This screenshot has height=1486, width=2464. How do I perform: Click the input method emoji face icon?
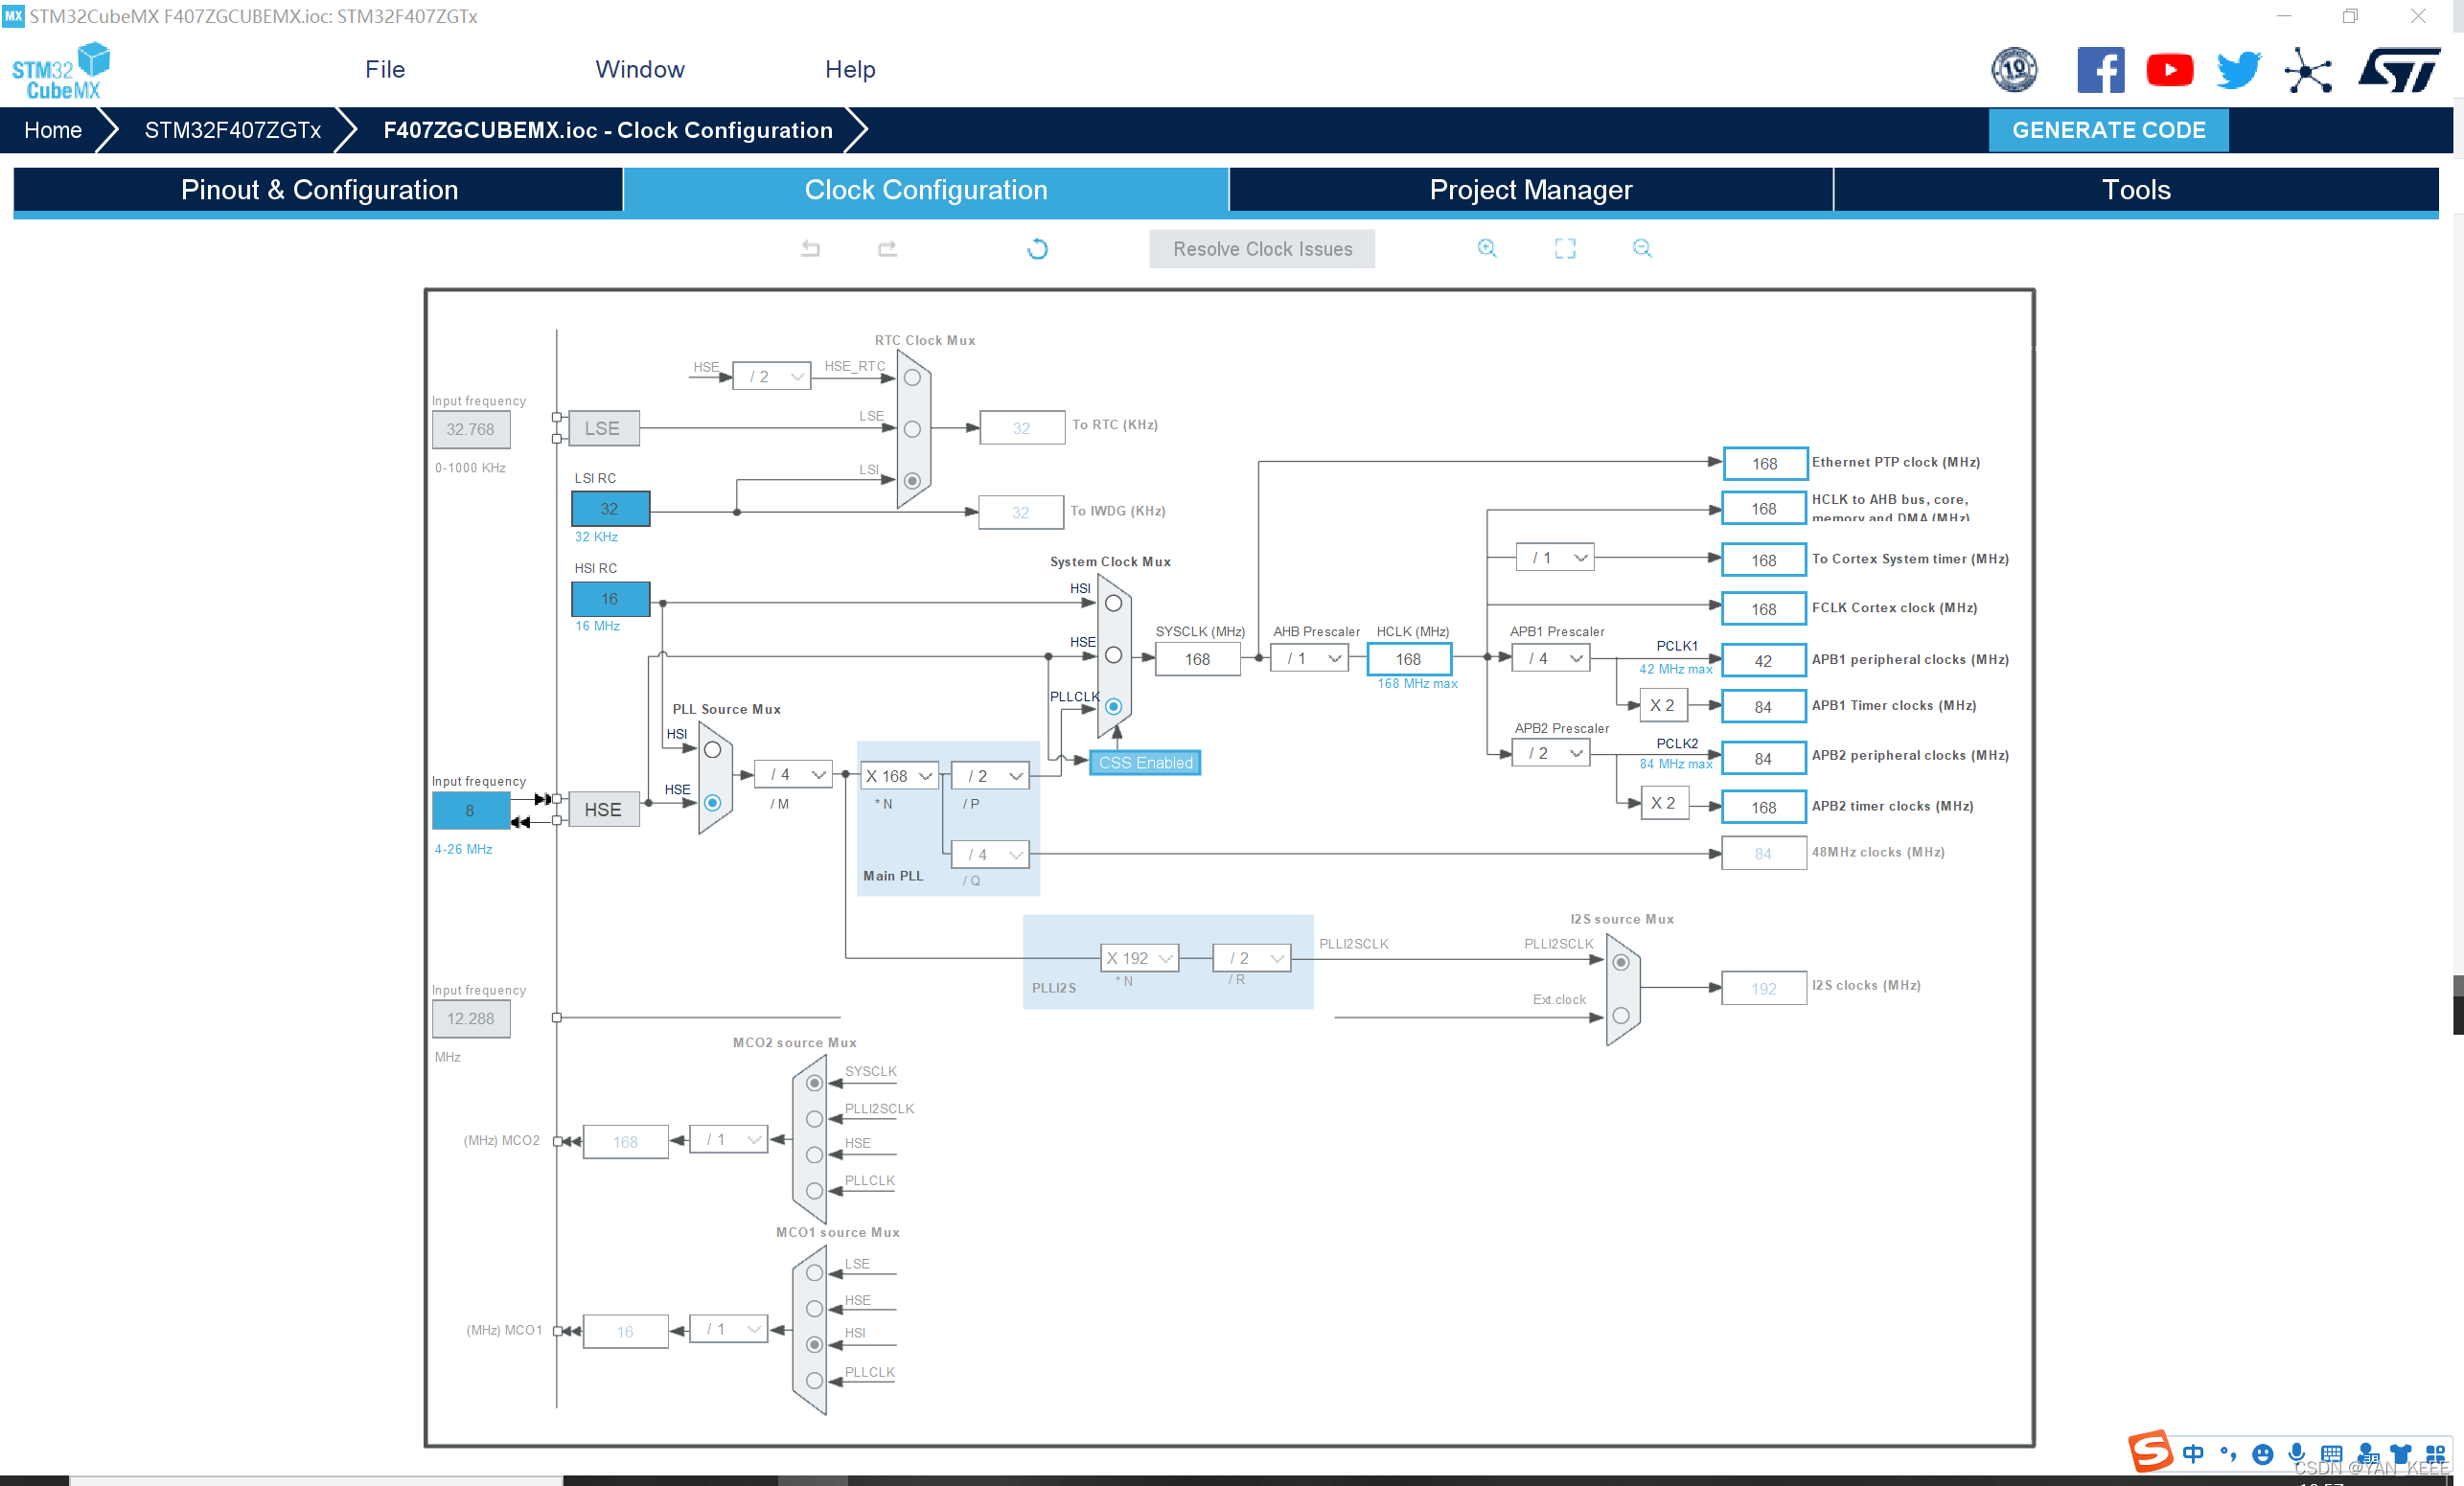click(x=2262, y=1454)
